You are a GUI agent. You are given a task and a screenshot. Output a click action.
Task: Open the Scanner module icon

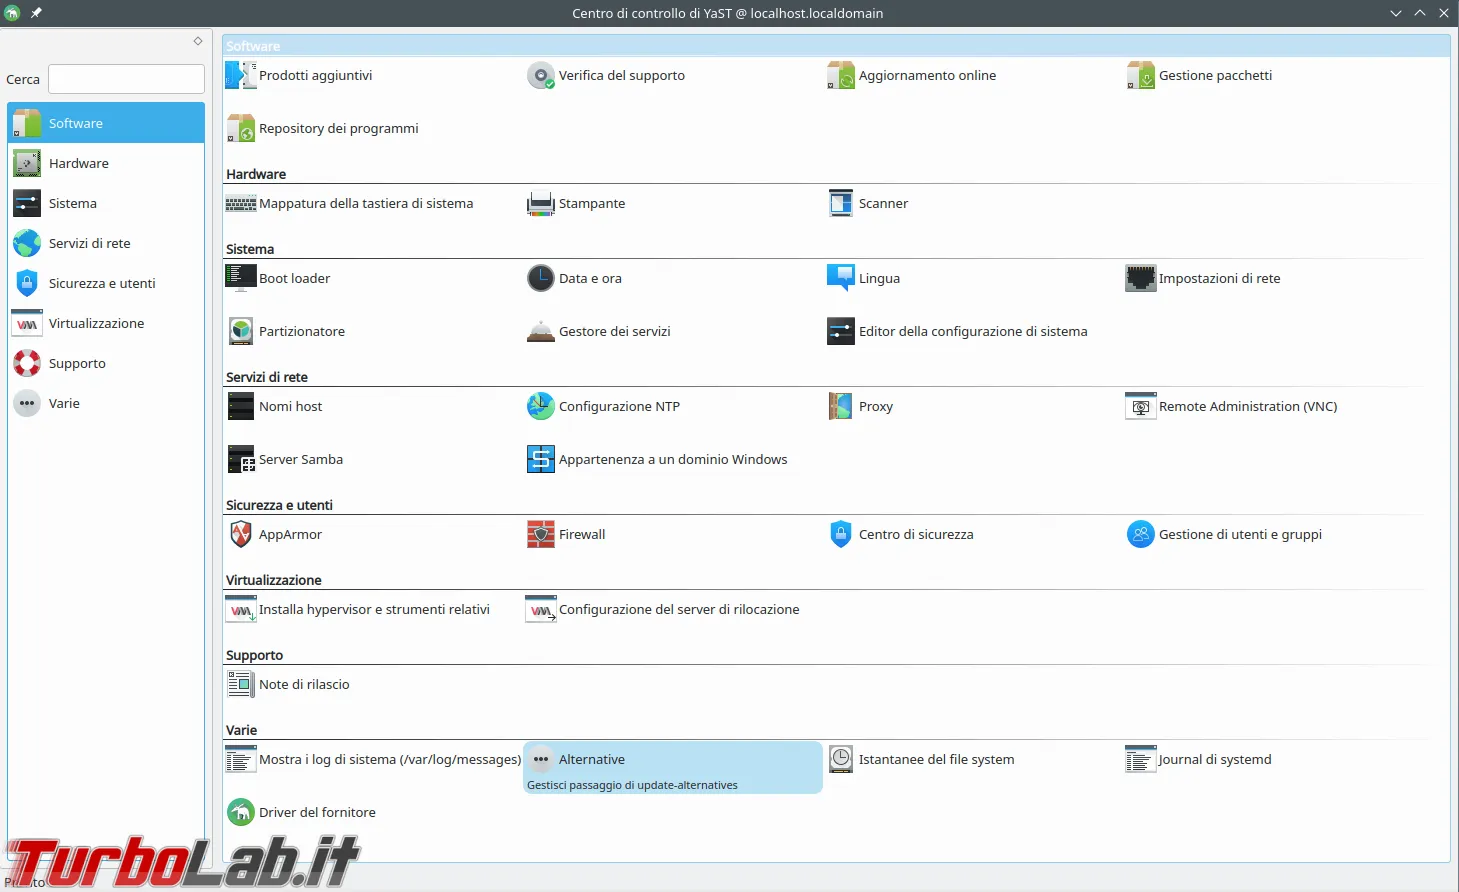pyautogui.click(x=841, y=204)
